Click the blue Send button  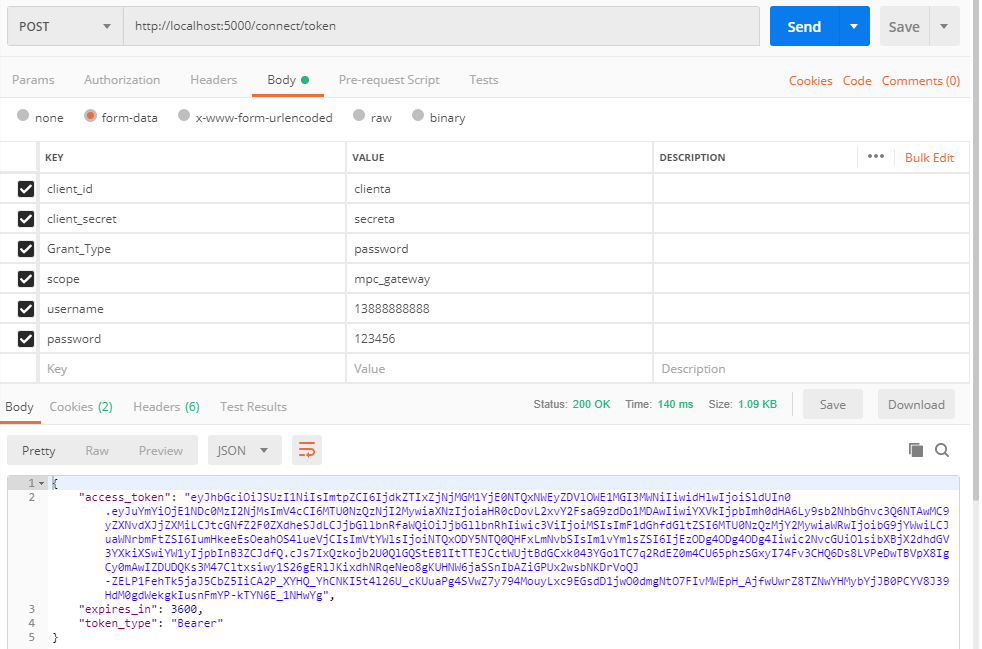(x=803, y=27)
